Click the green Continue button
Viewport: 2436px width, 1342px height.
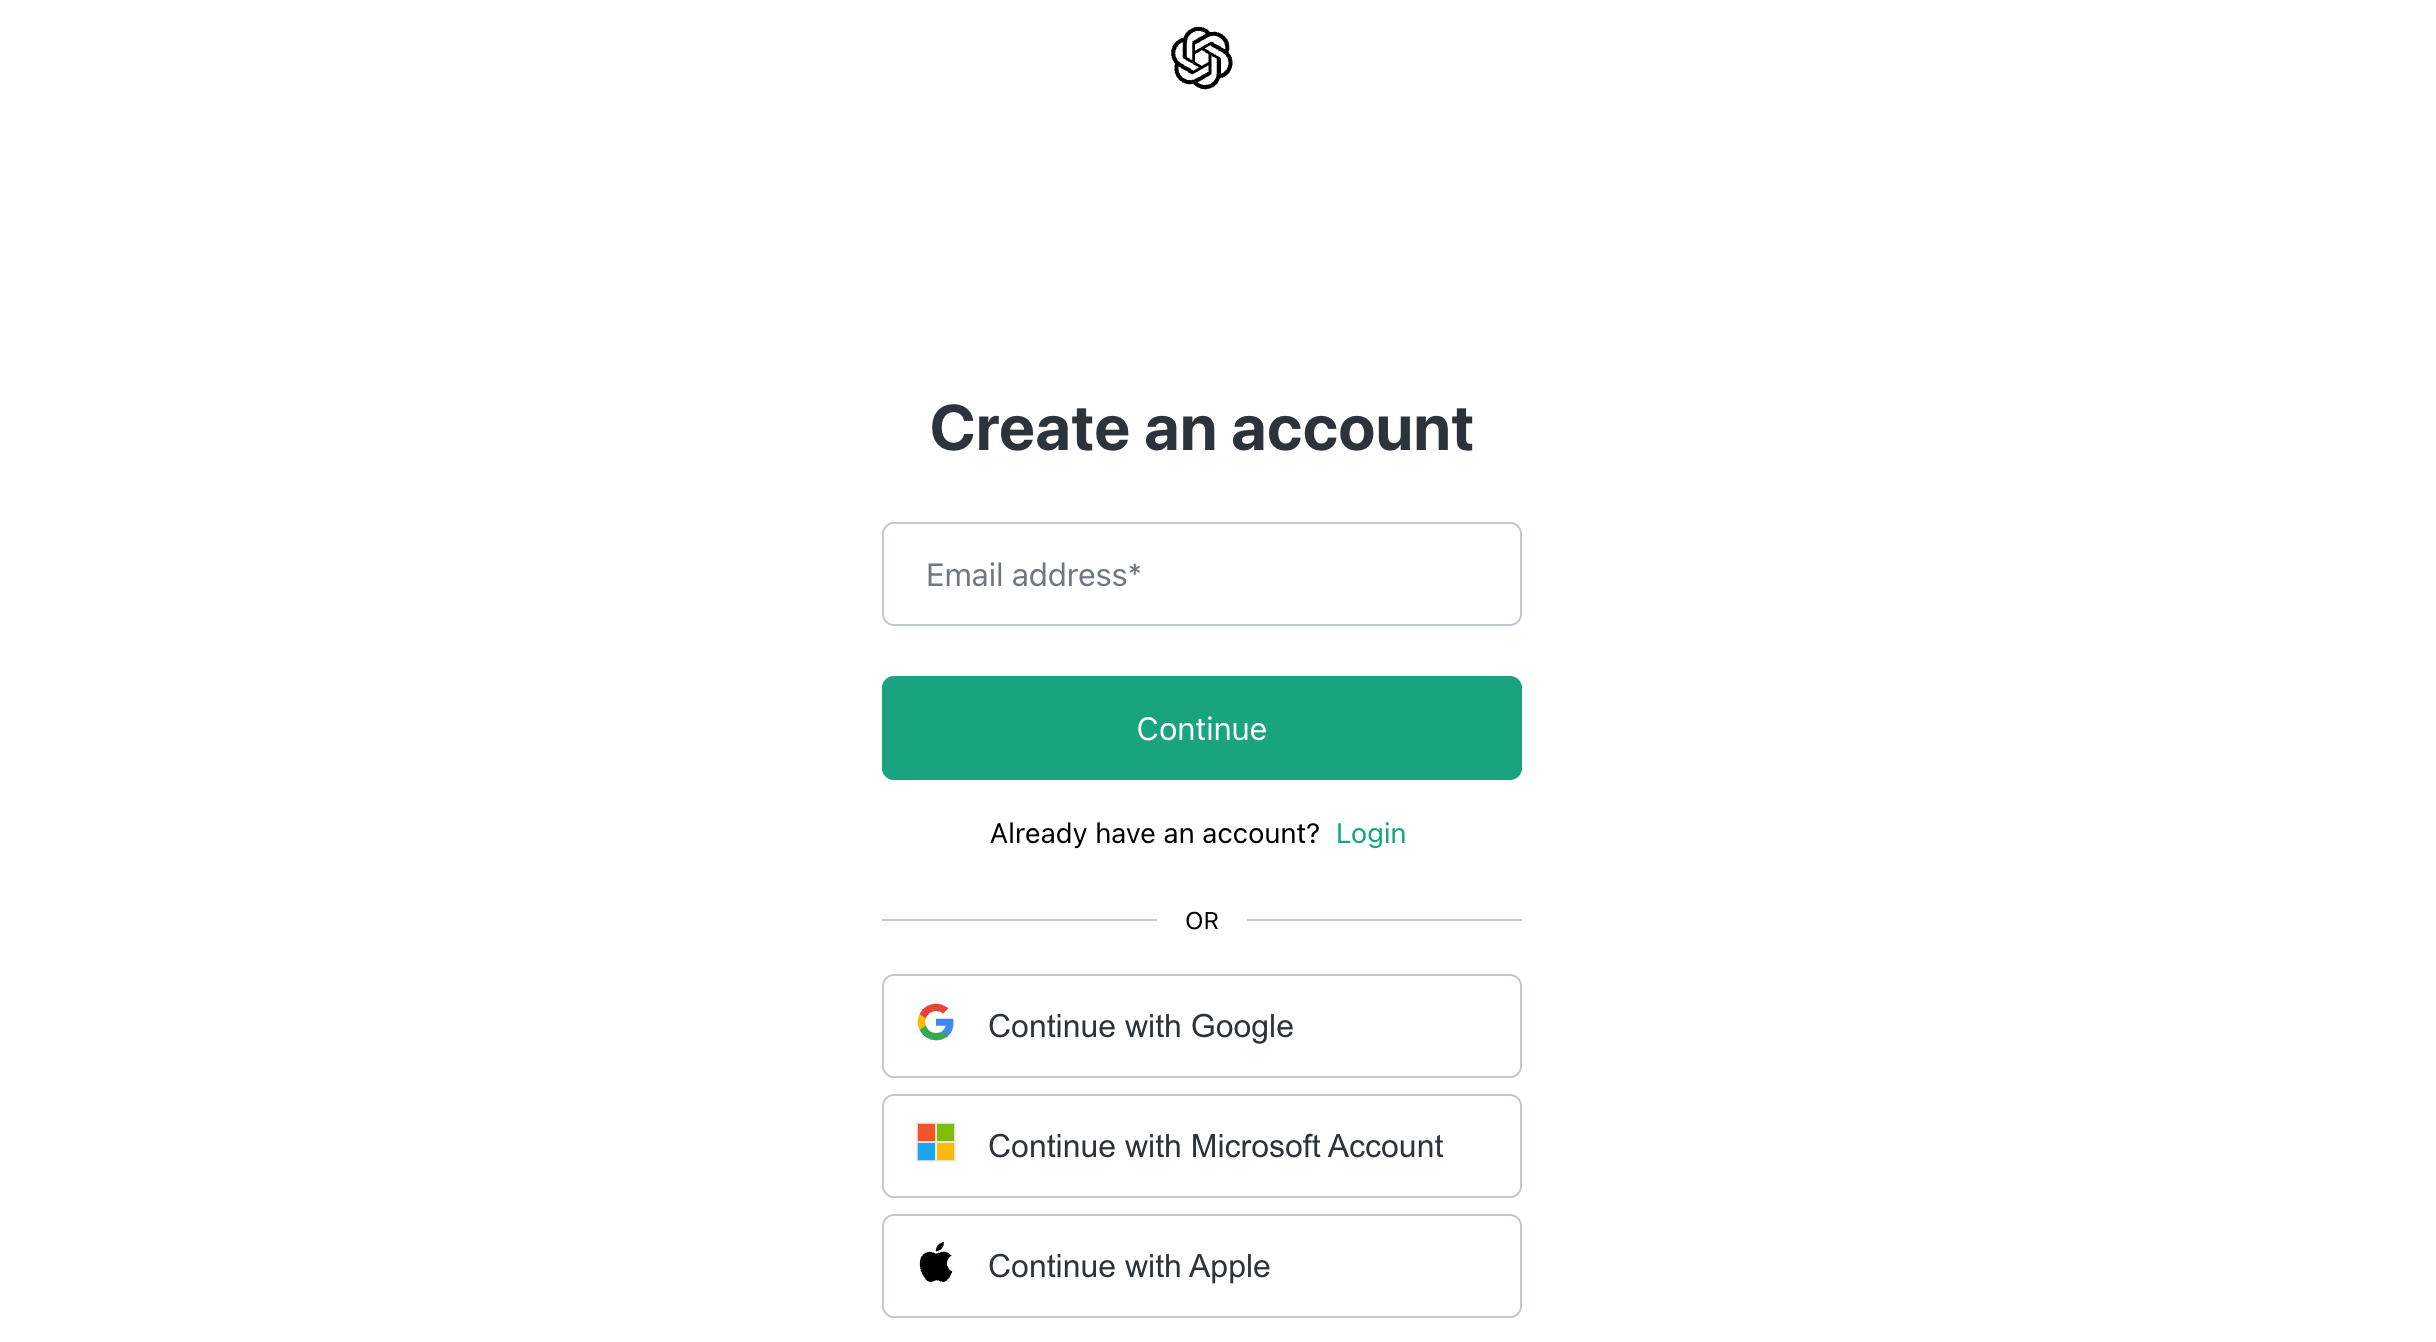1201,727
